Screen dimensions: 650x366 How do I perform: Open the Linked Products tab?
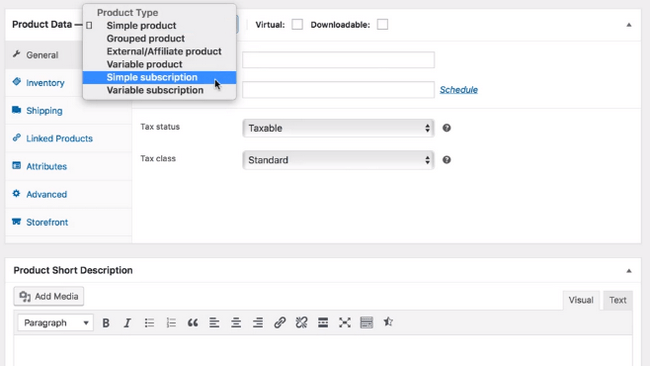[x=68, y=138]
